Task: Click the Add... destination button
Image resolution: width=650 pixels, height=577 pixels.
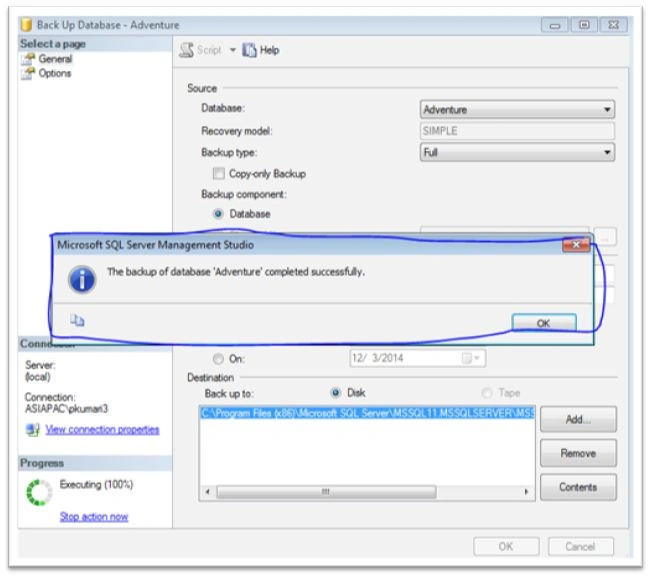Action: point(578,419)
